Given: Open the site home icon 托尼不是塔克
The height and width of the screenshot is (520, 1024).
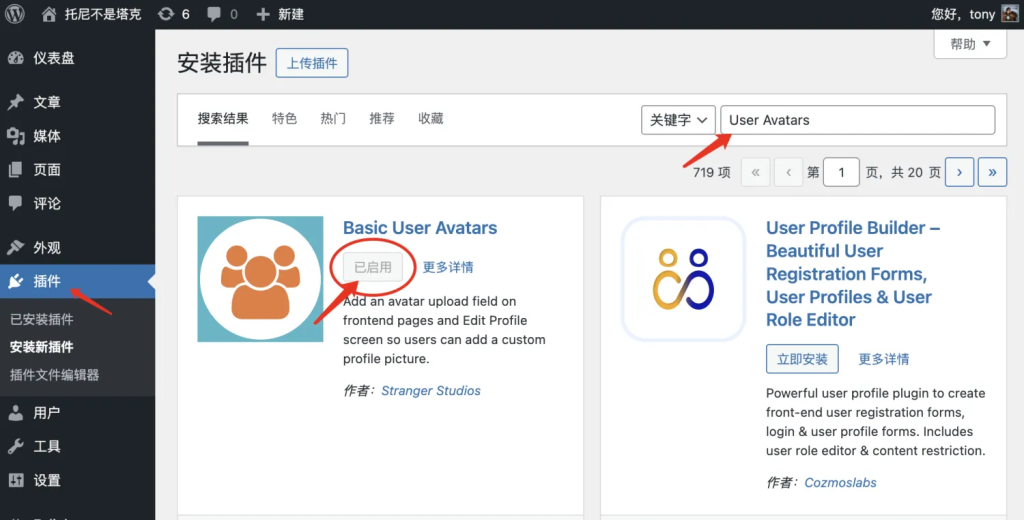Looking at the screenshot, I should click(x=49, y=14).
